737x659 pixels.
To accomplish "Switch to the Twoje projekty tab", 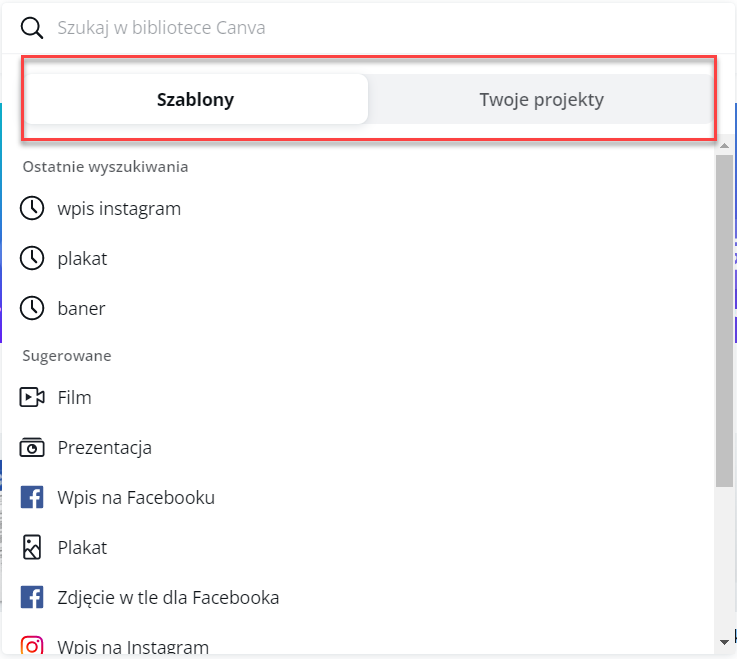I will [x=541, y=100].
